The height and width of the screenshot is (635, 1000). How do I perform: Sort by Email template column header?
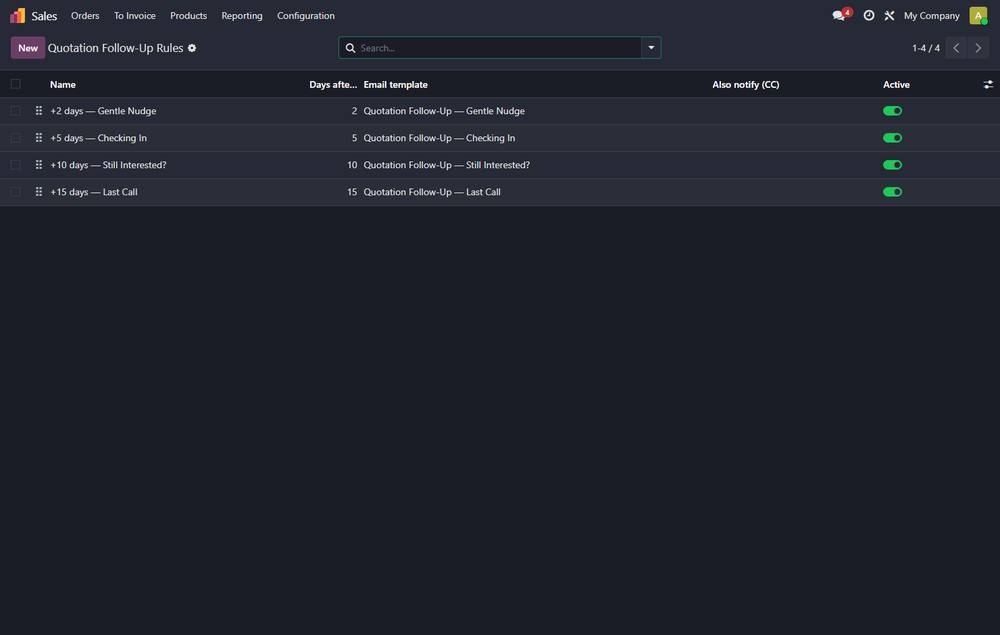[x=395, y=84]
